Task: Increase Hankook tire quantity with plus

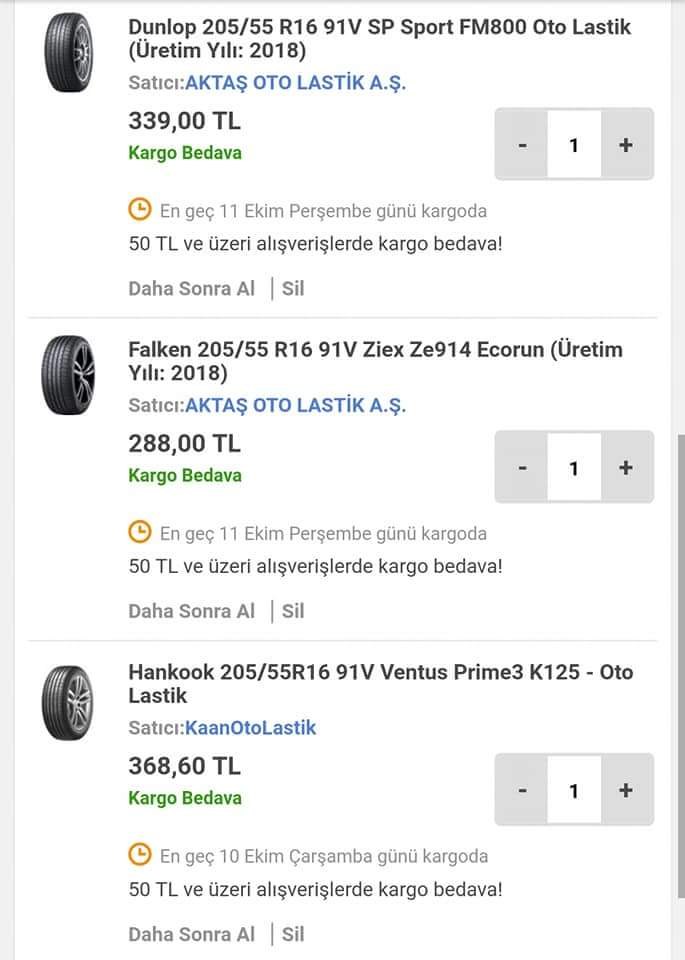Action: [626, 790]
